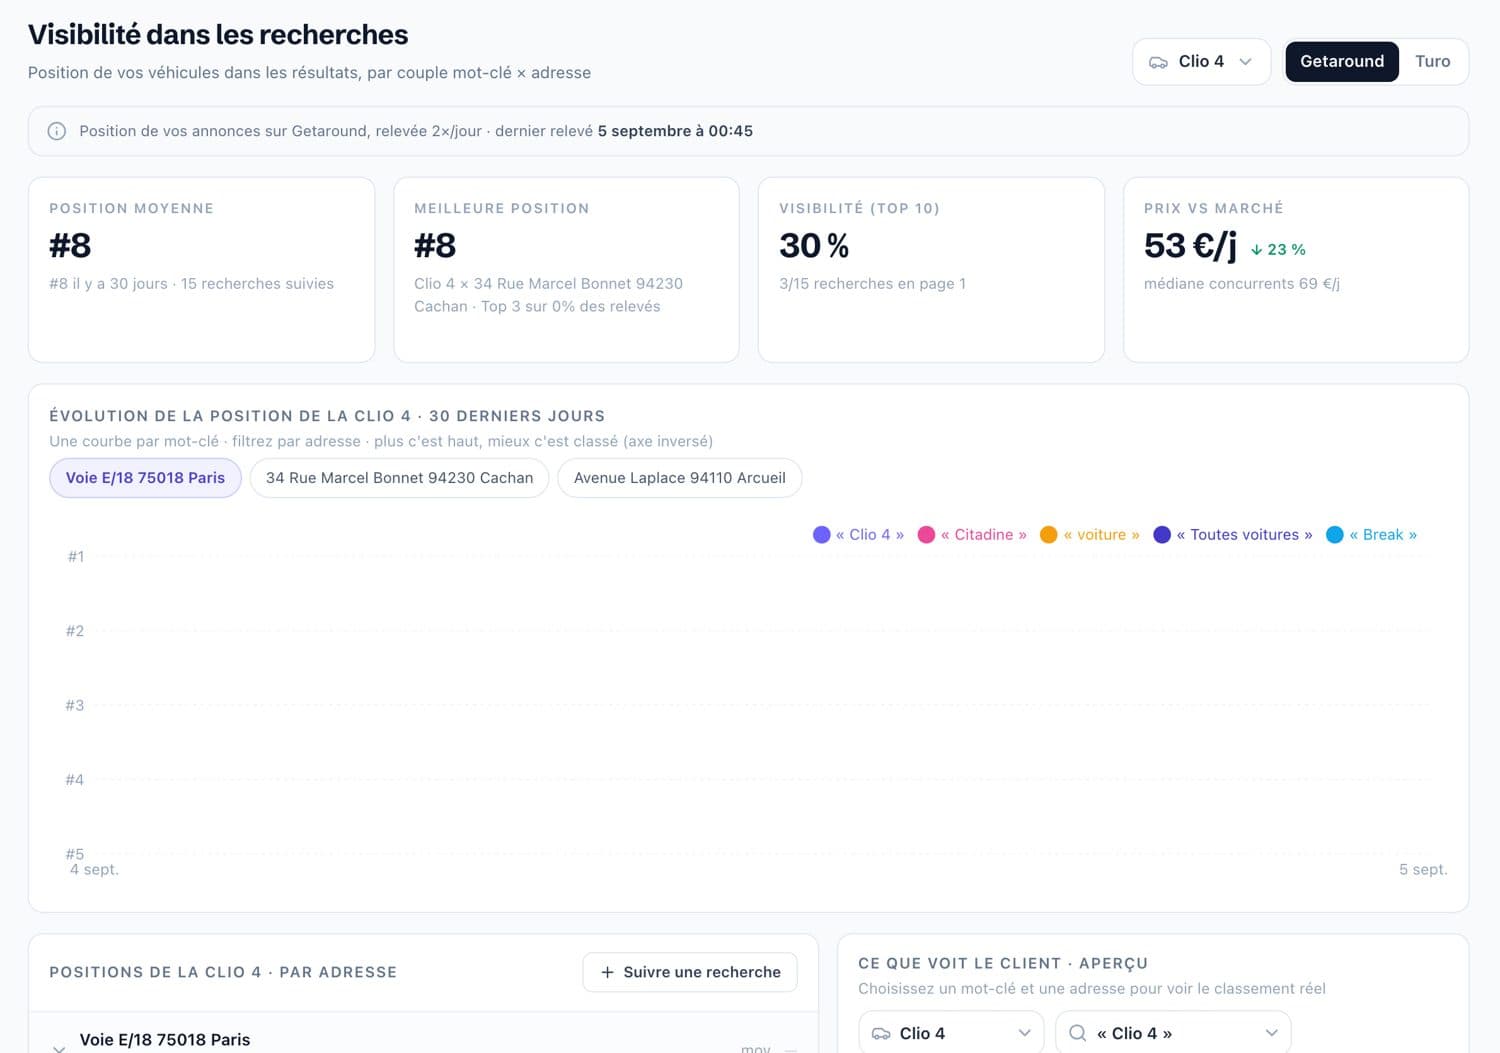
Task: Click the #8 value under Meilleure position
Action: pyautogui.click(x=435, y=245)
